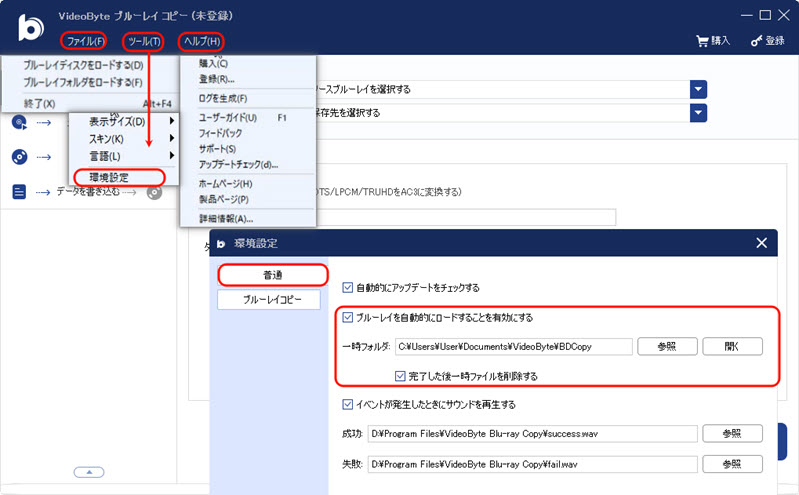Click the second blue disc step icon

pos(19,157)
